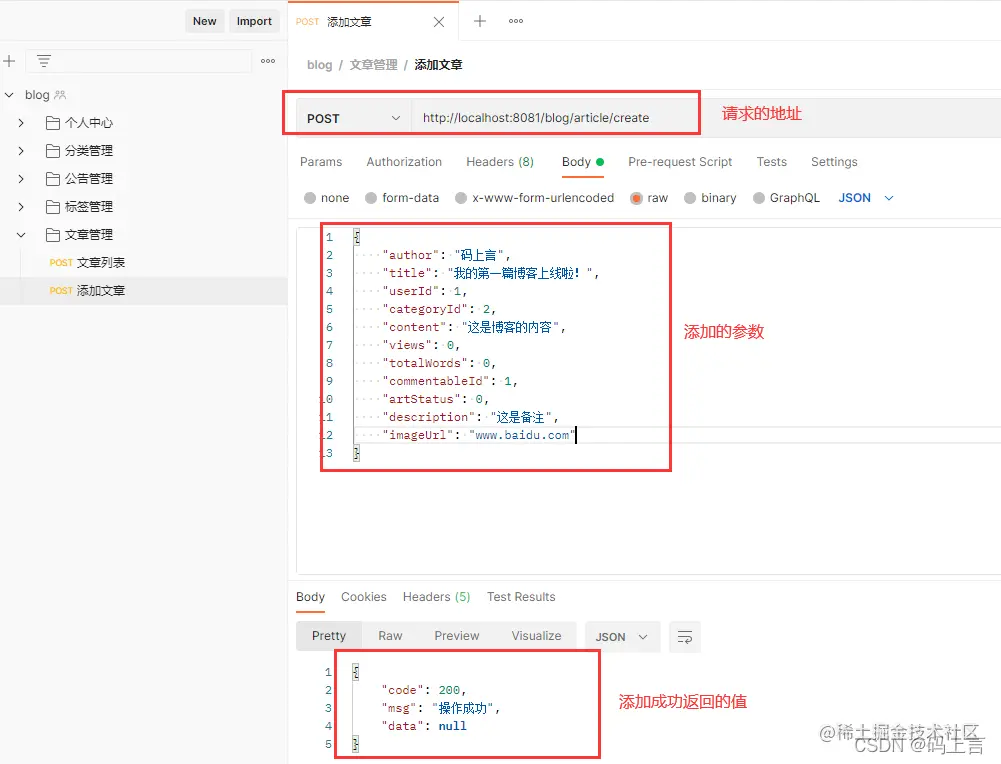The width and height of the screenshot is (1001, 764).
Task: Select the raw body type
Action: 636,198
